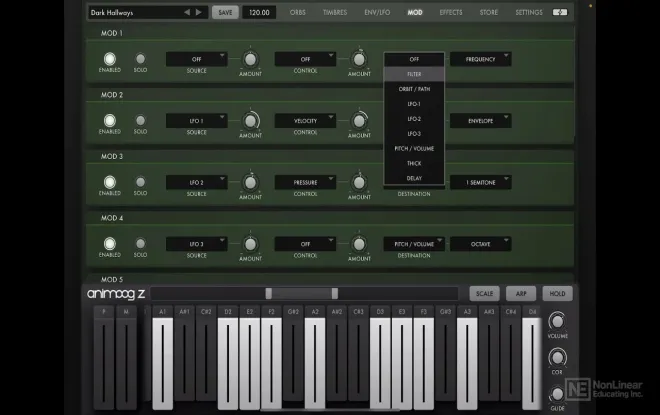Toggle MOD 4 Enabled button
This screenshot has width=660, height=415.
coord(110,243)
